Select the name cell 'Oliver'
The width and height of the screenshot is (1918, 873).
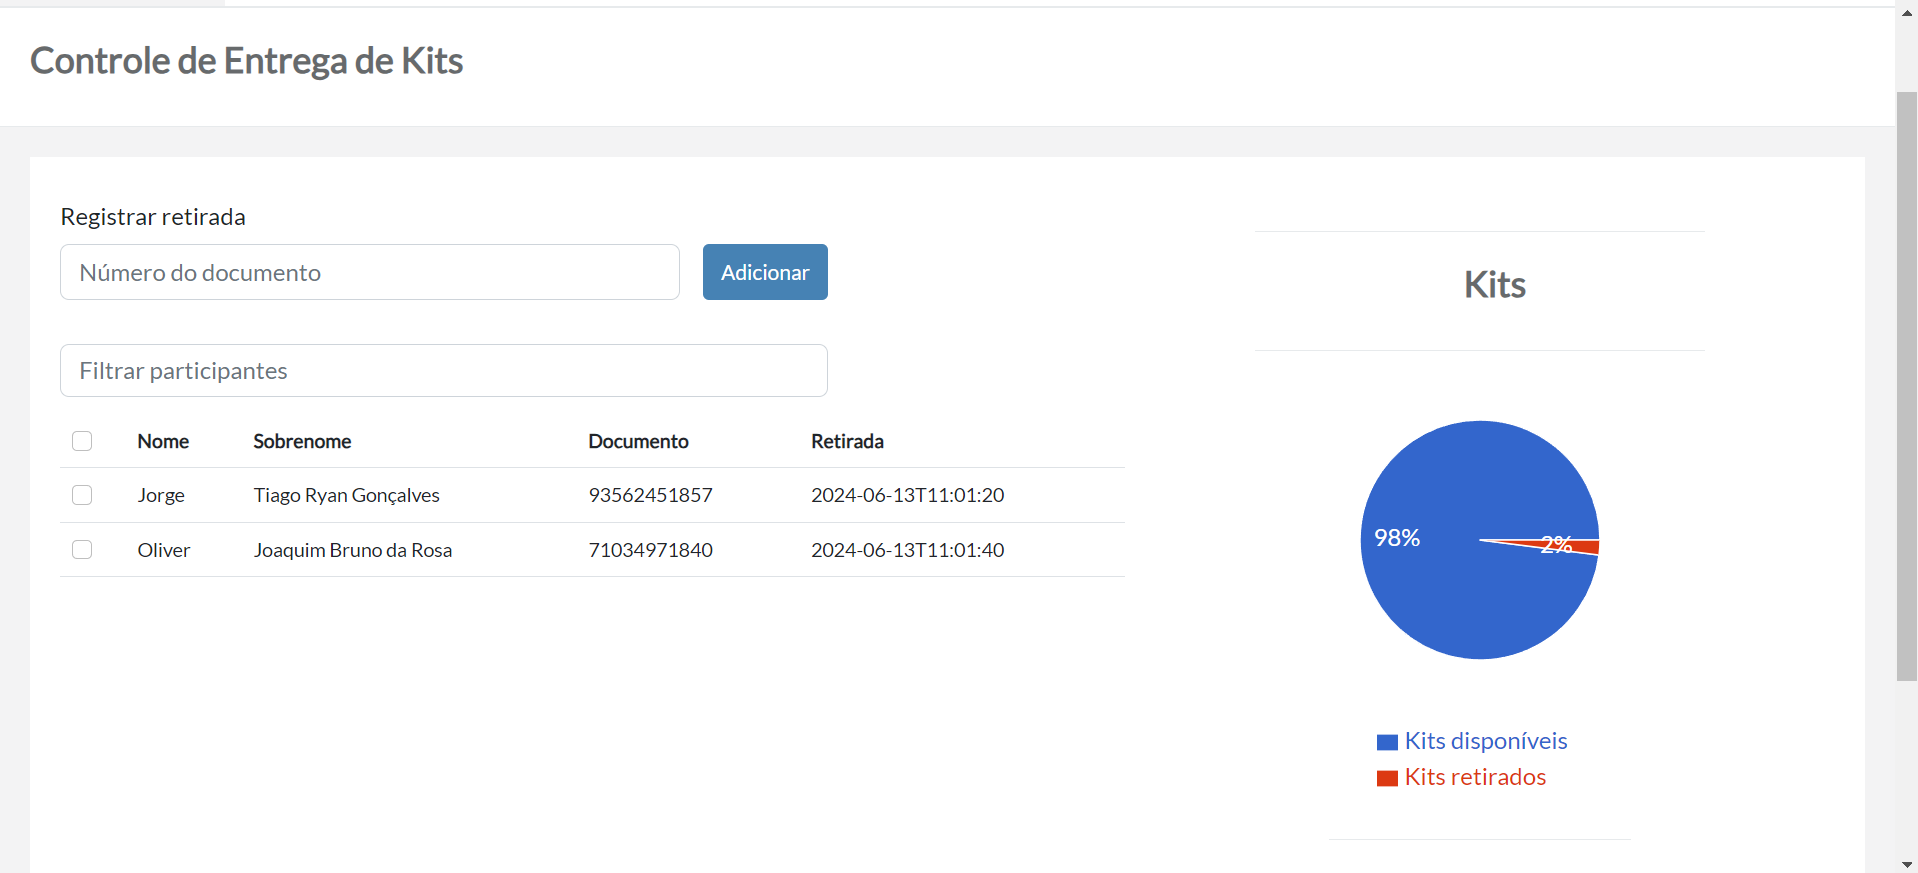(x=164, y=550)
